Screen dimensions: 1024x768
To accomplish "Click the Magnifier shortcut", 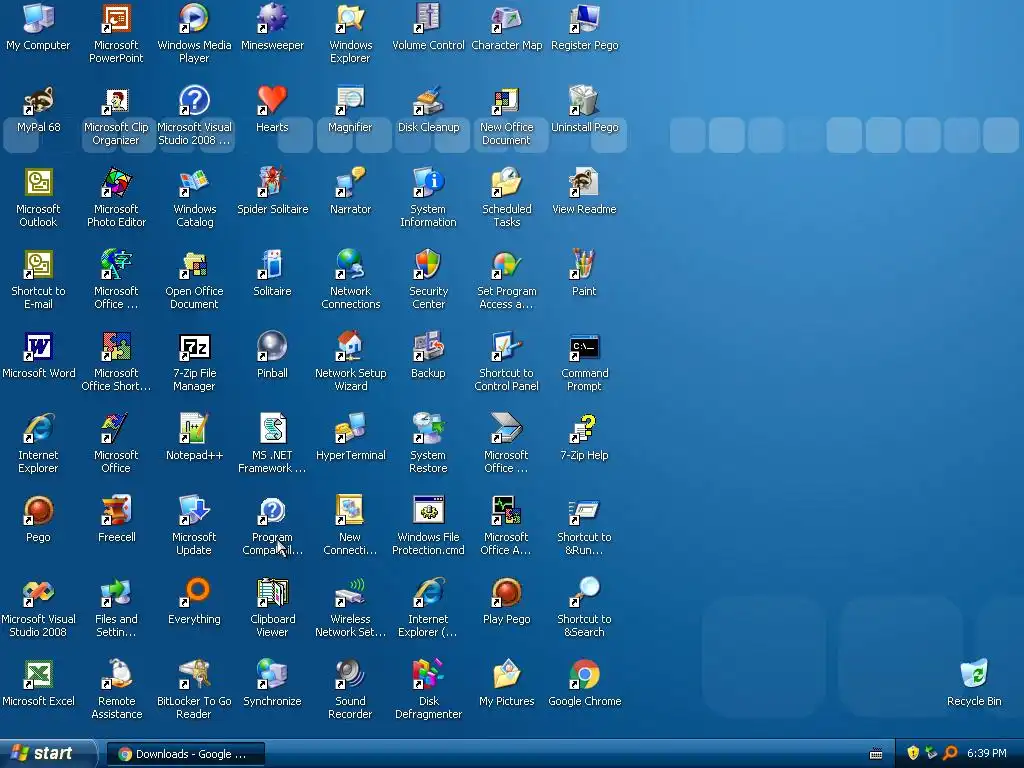I will click(351, 101).
